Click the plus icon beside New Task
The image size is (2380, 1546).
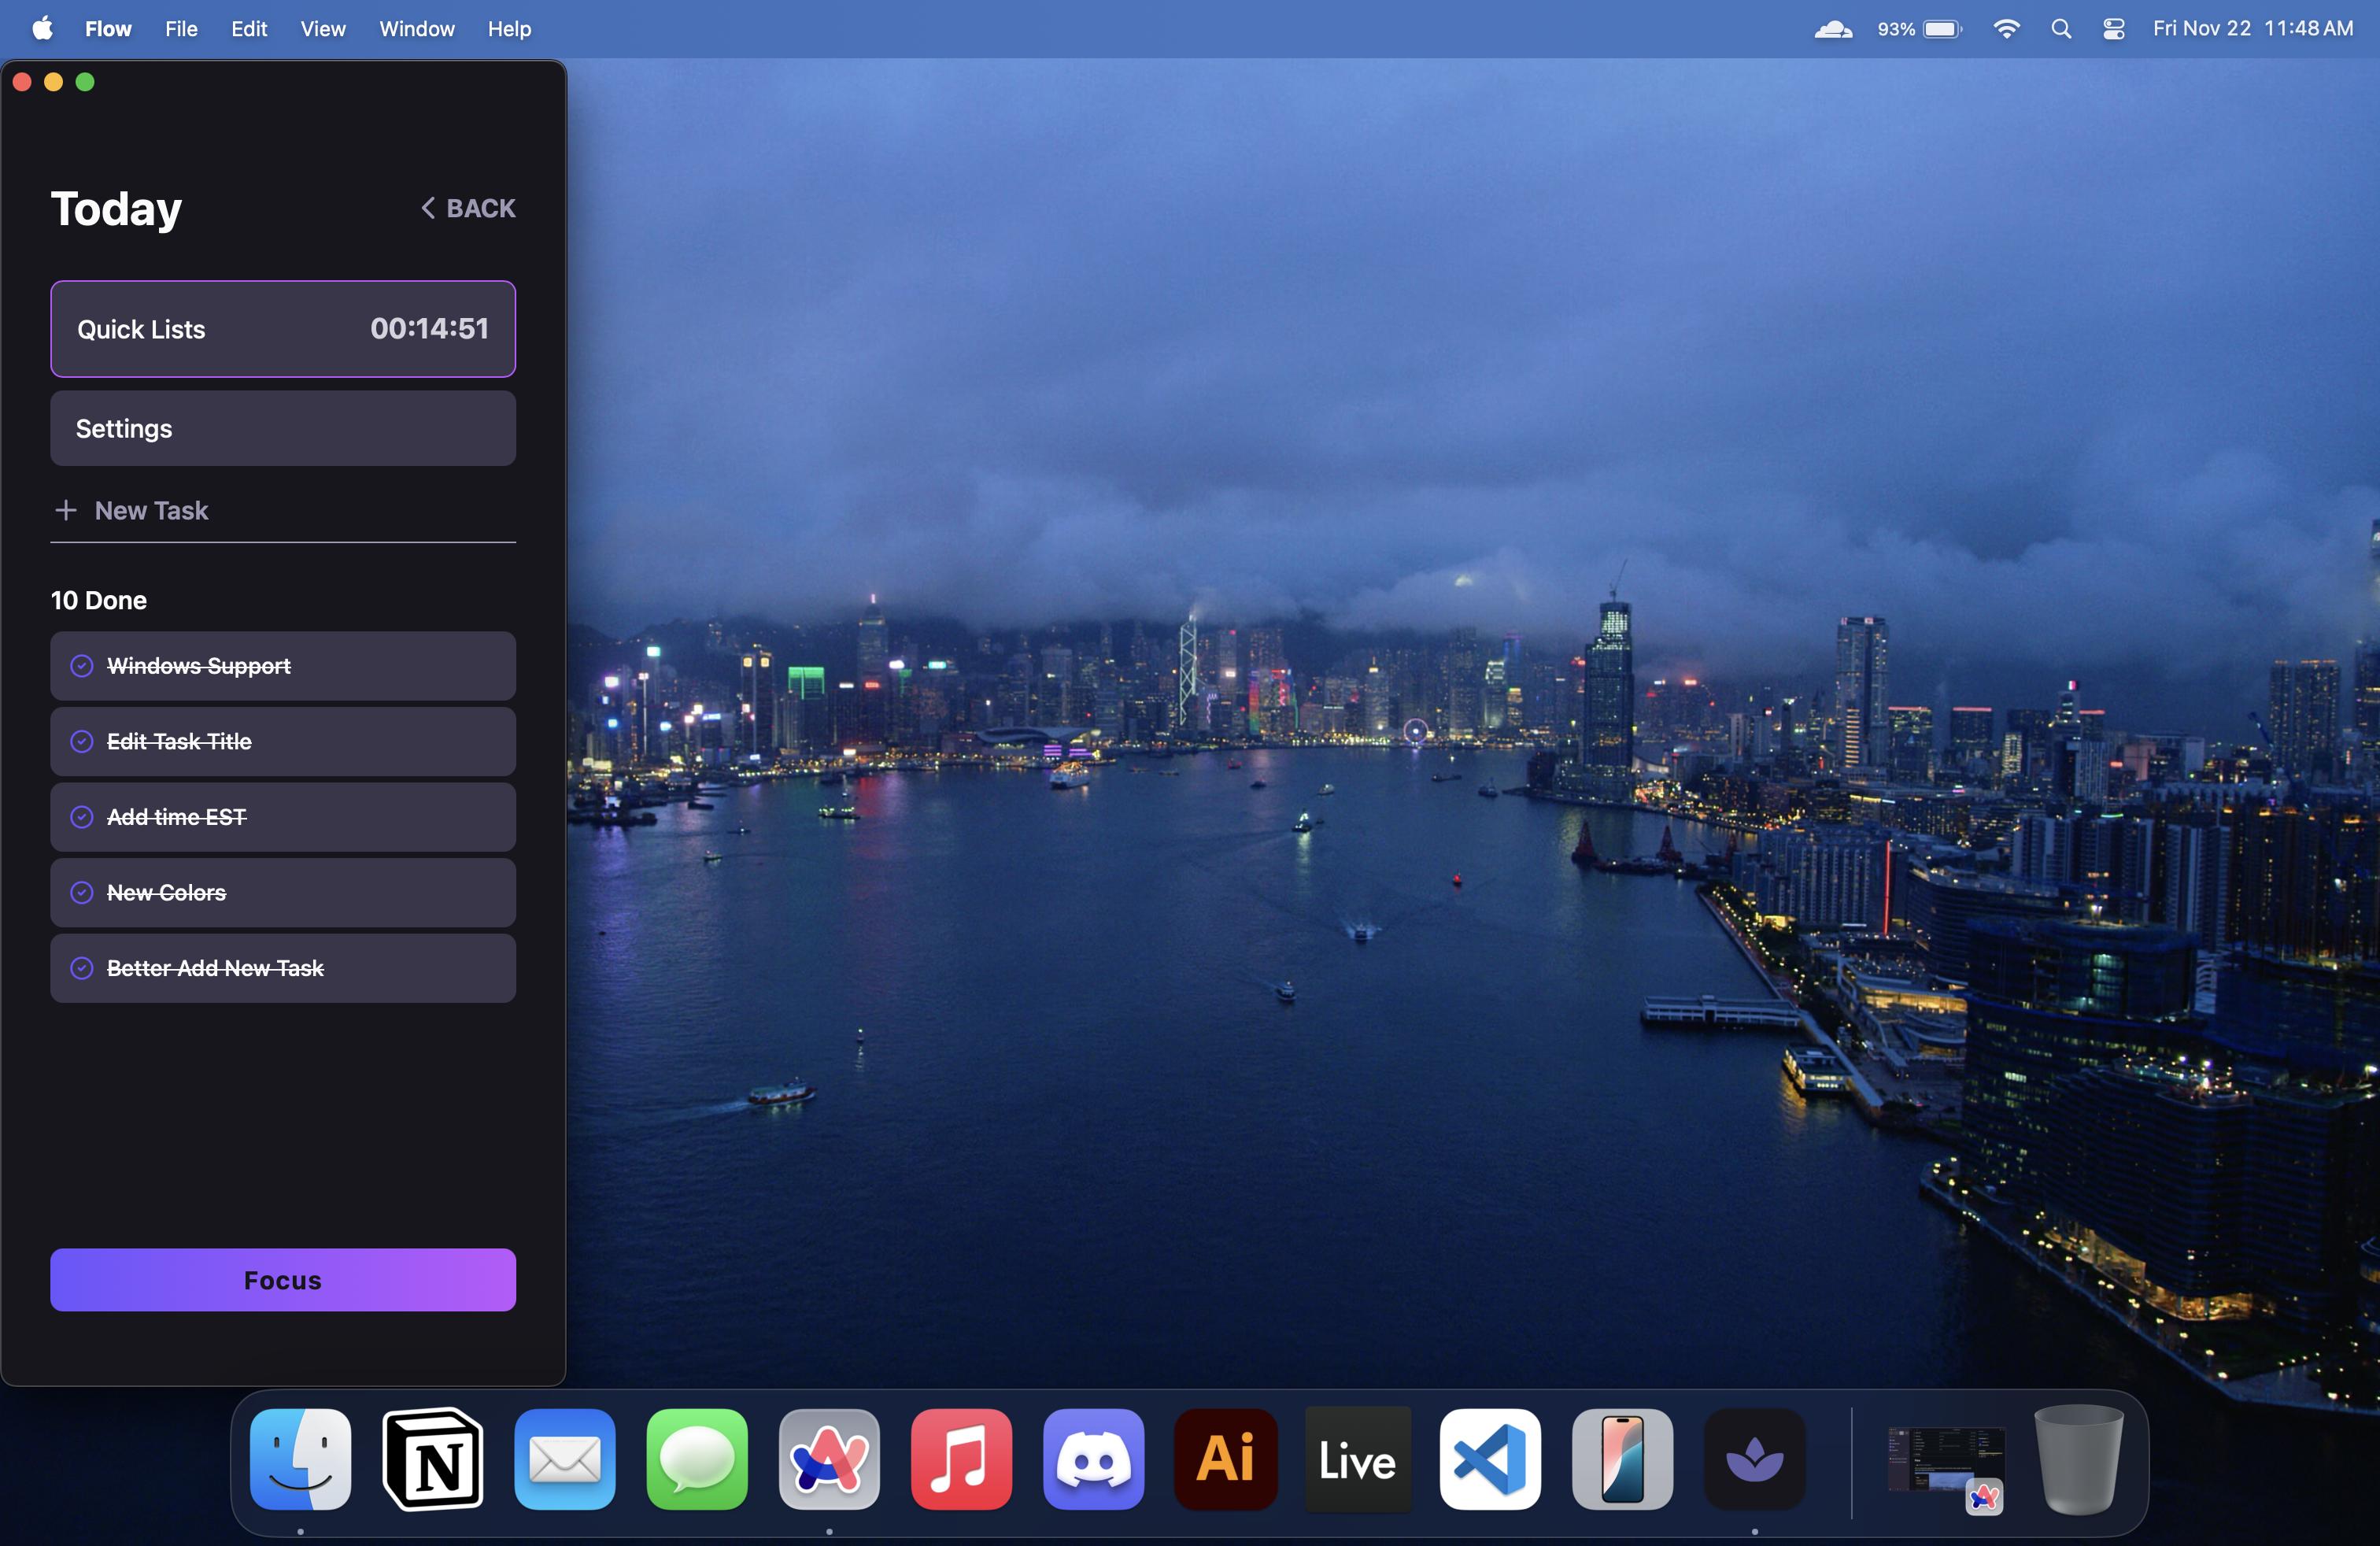click(x=66, y=511)
